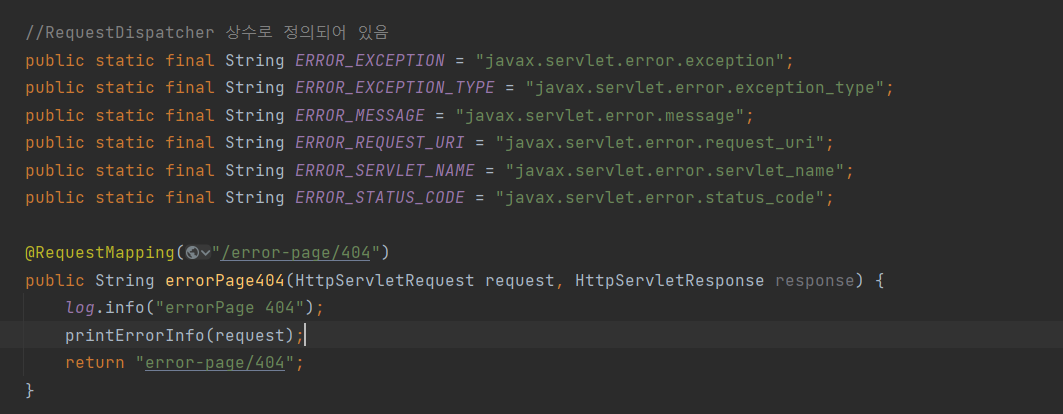
Task: Click the ERROR_MESSAGE constant identifier
Action: [360, 115]
